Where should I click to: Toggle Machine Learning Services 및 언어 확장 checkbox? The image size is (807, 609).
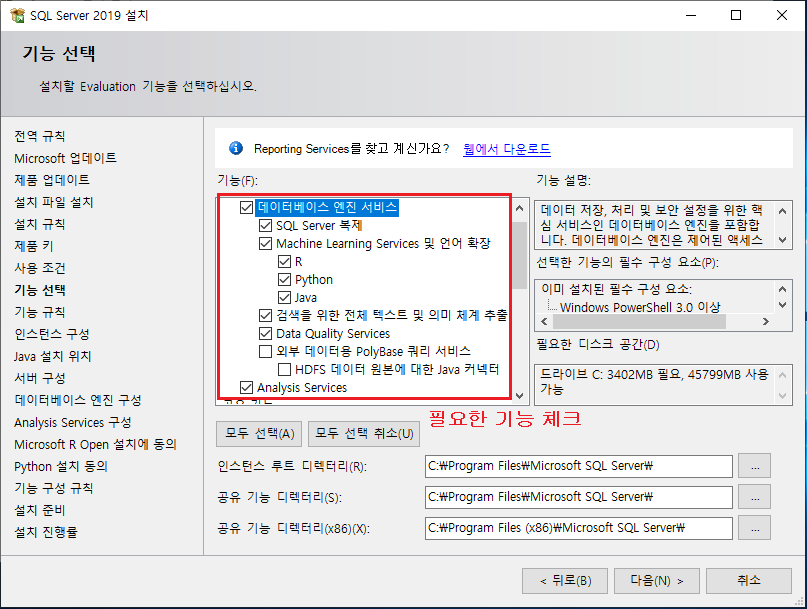[266, 243]
